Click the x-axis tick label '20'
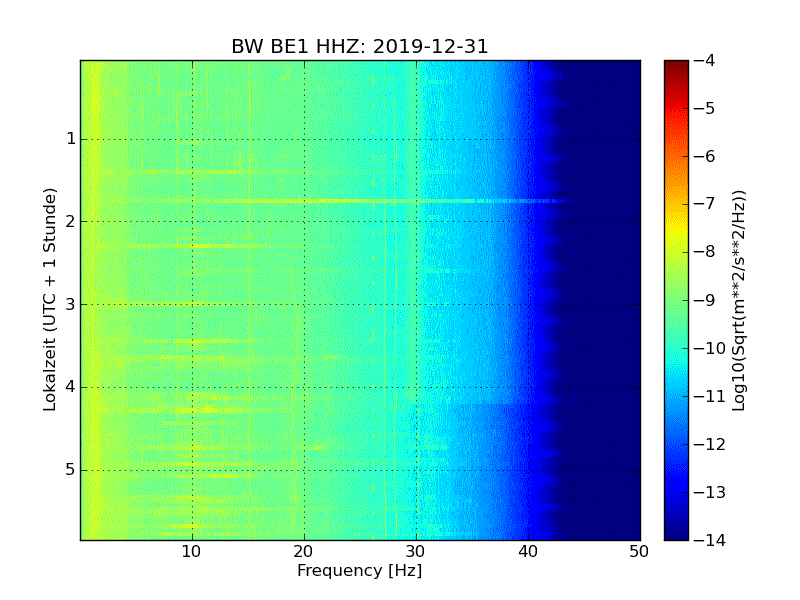 (x=304, y=552)
